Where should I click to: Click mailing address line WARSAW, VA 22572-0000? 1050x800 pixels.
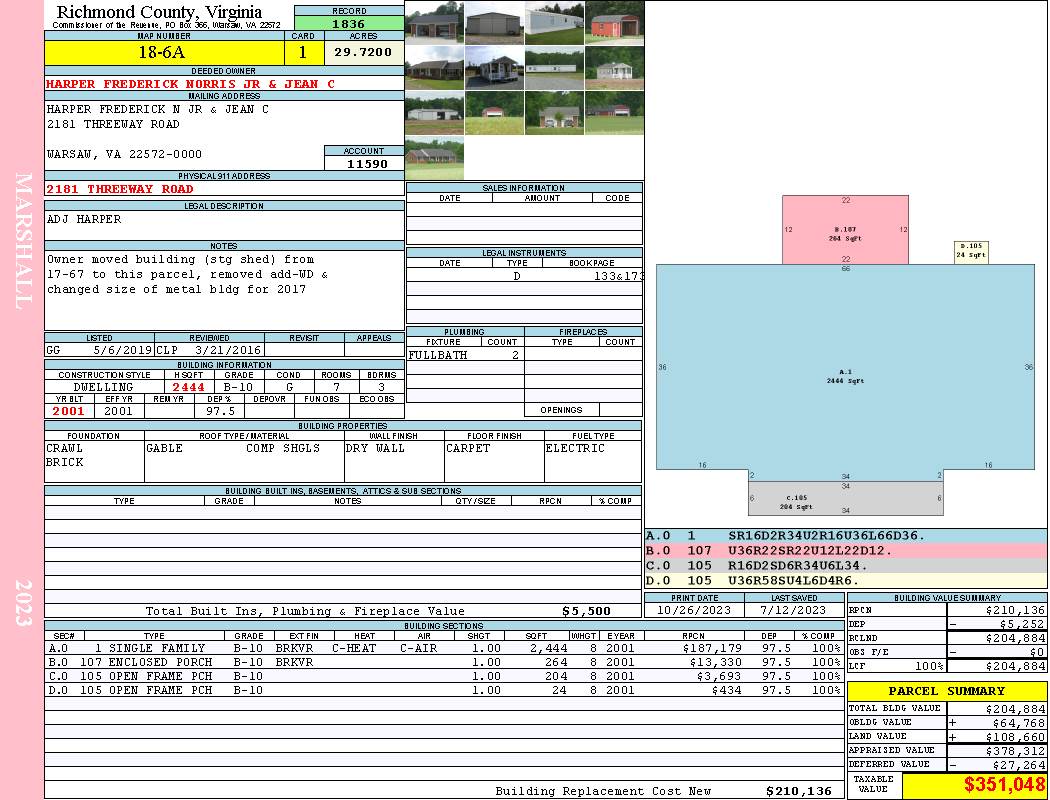tap(125, 154)
